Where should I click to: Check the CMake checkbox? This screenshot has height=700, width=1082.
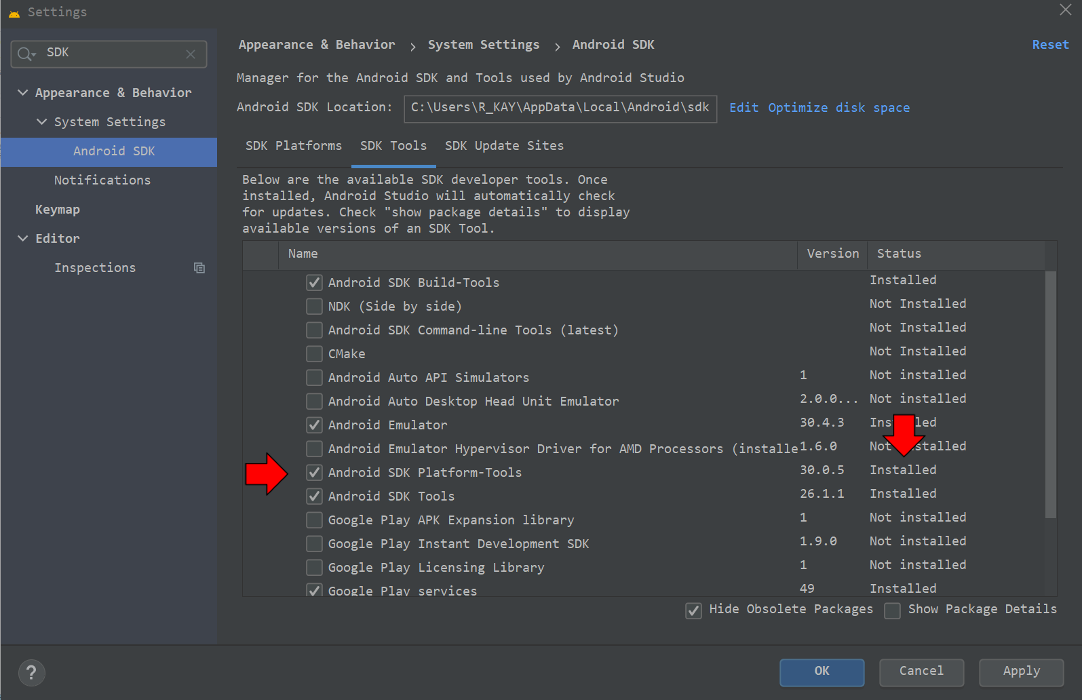pos(314,354)
